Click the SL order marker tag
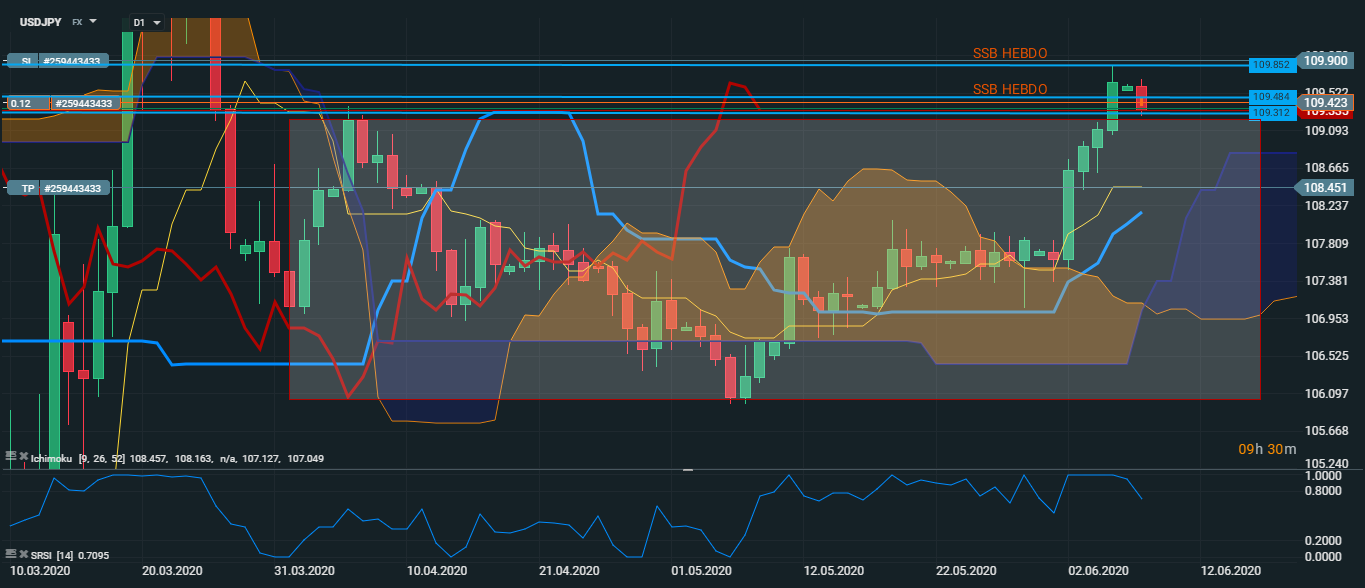1365x588 pixels. pyautogui.click(x=26, y=61)
